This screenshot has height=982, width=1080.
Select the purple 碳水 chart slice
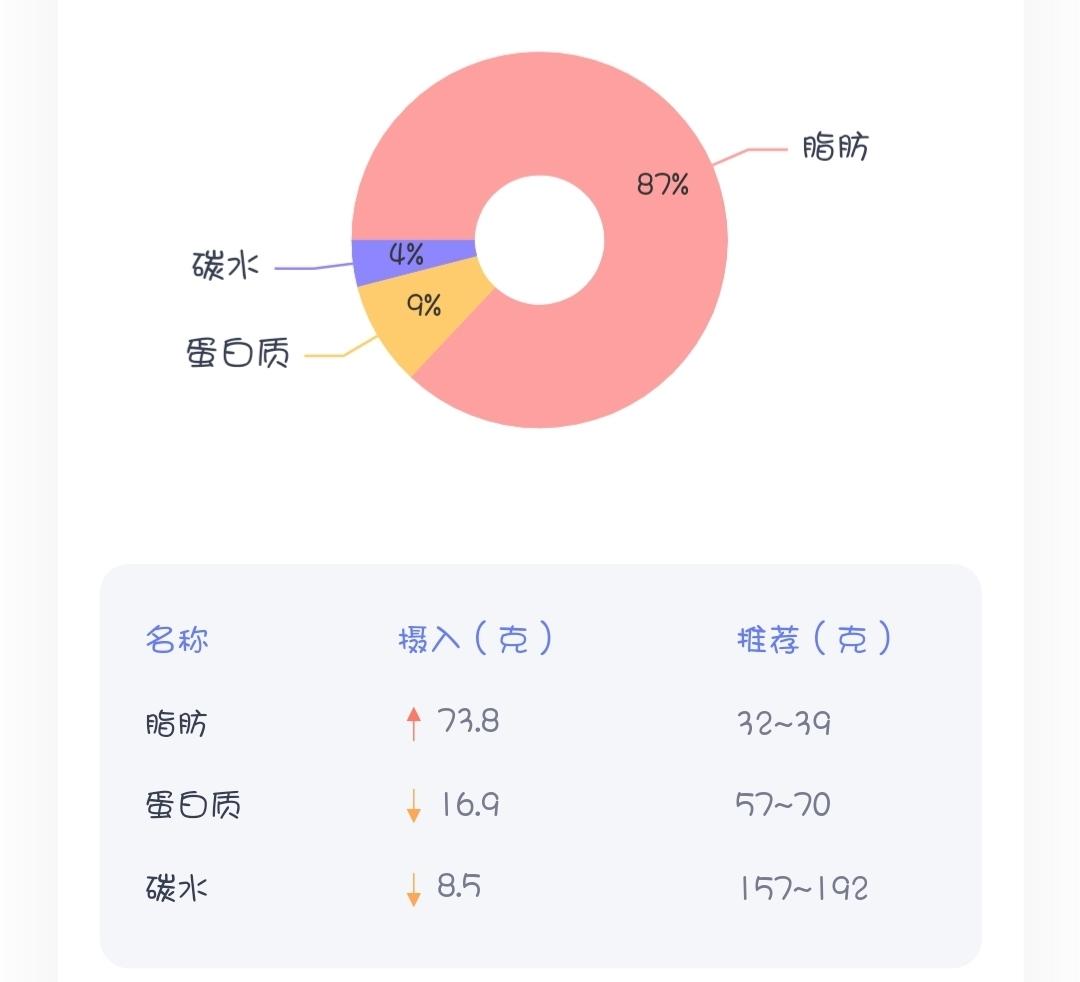(x=370, y=262)
